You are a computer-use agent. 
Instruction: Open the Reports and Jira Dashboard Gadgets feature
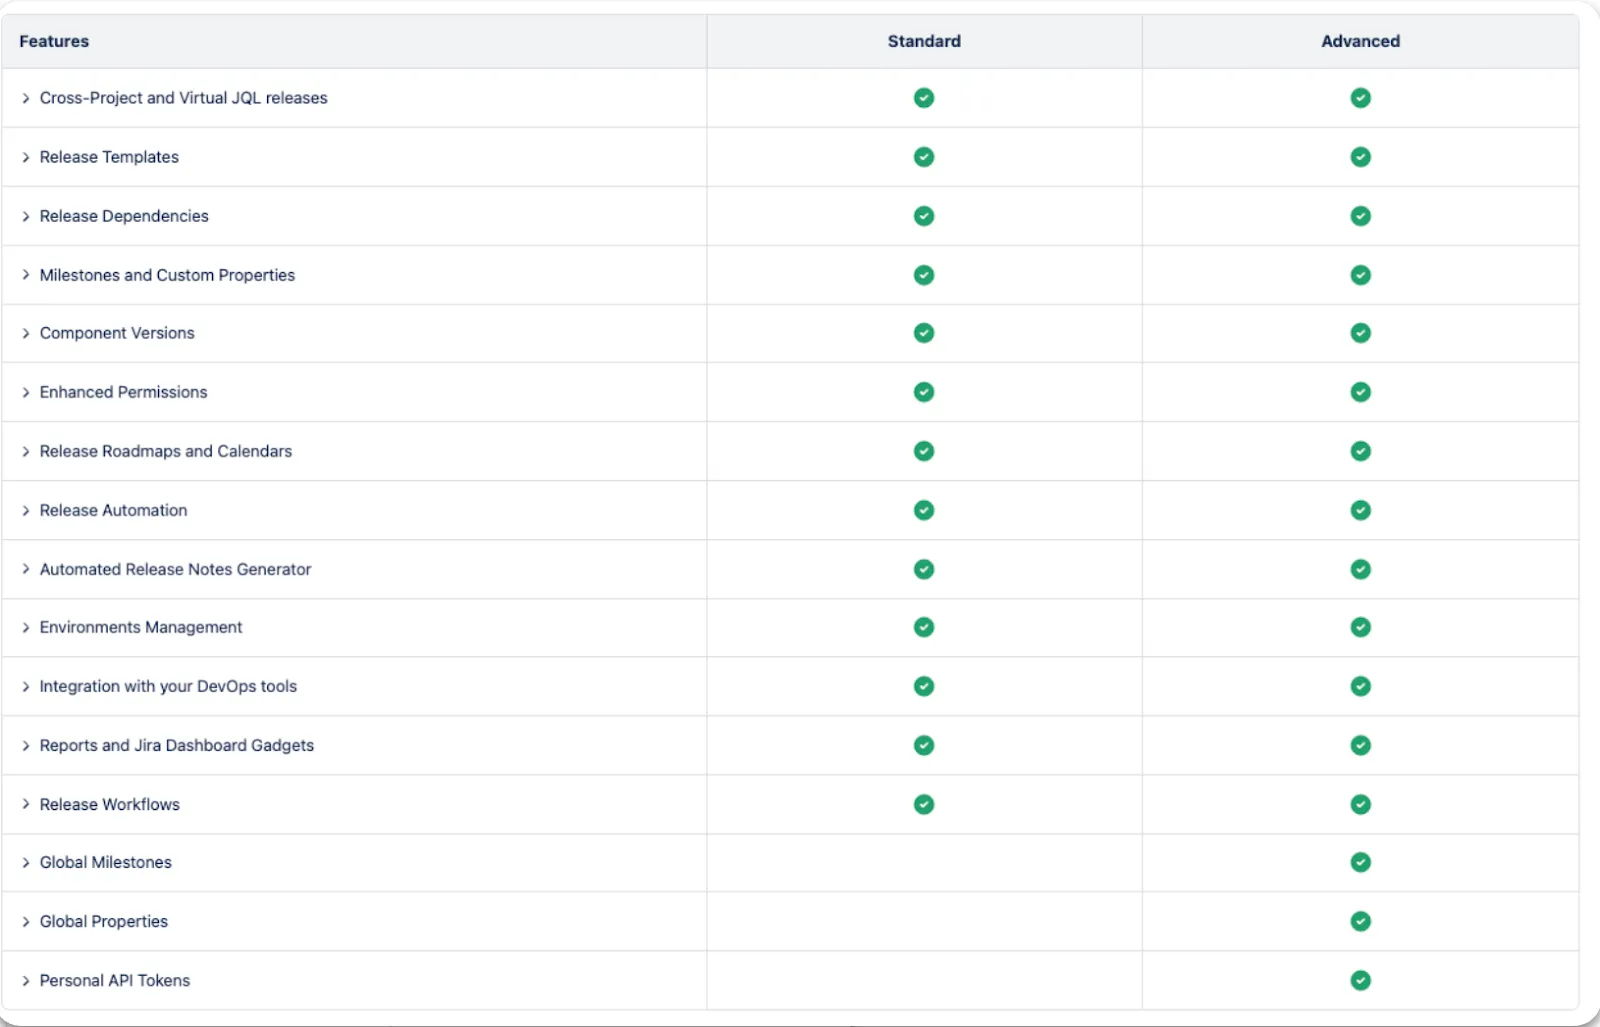point(176,745)
